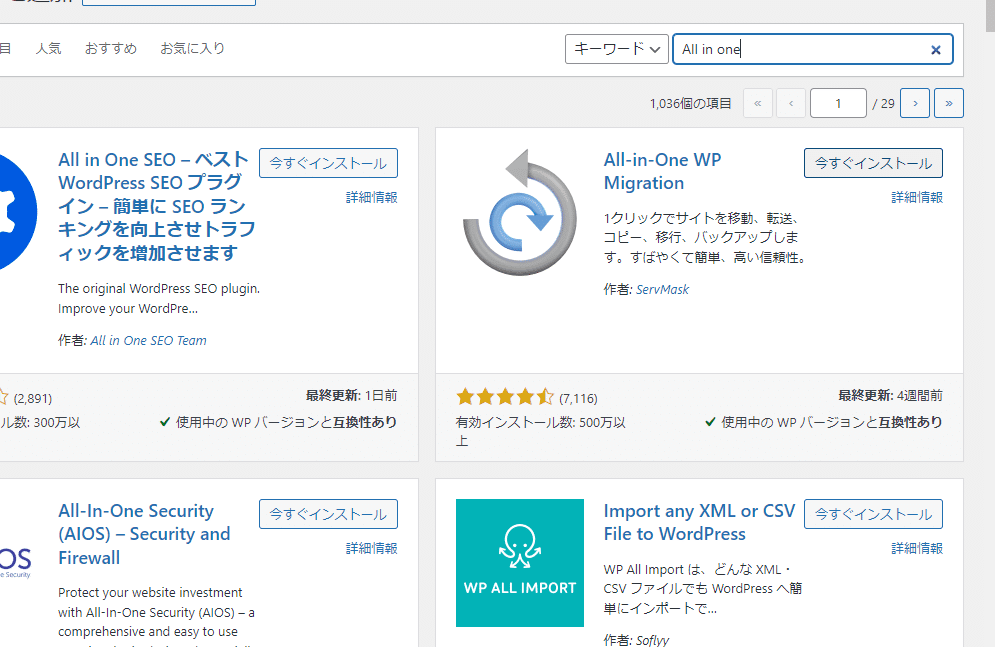
Task: Go to previous page of results
Action: pyautogui.click(x=791, y=103)
